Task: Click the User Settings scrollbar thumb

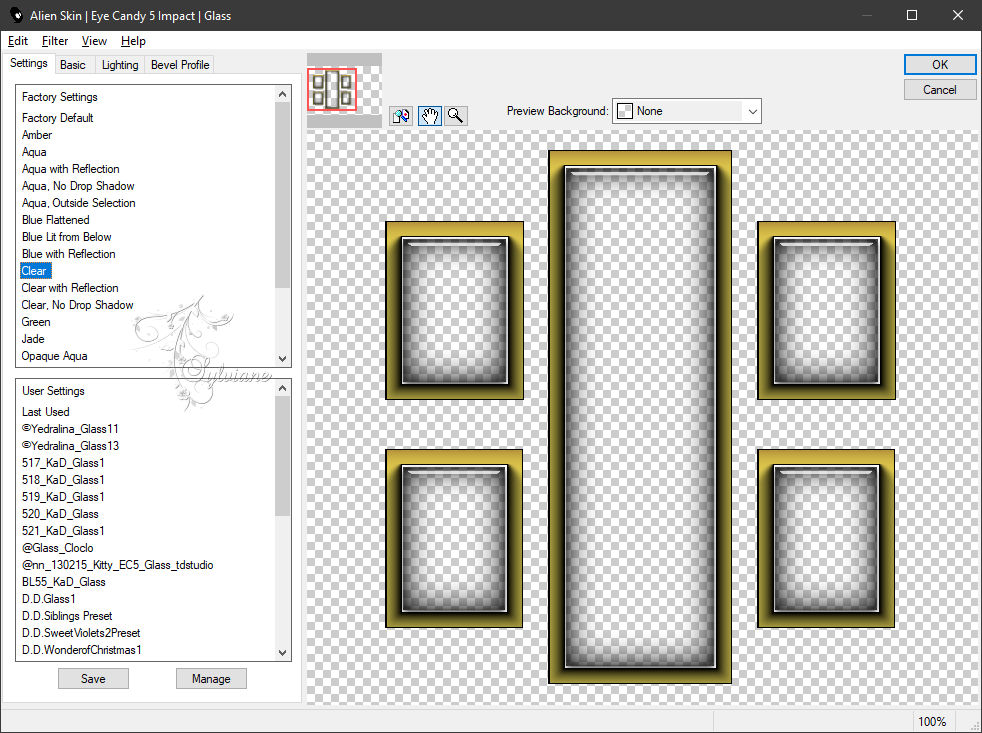Action: coord(282,456)
